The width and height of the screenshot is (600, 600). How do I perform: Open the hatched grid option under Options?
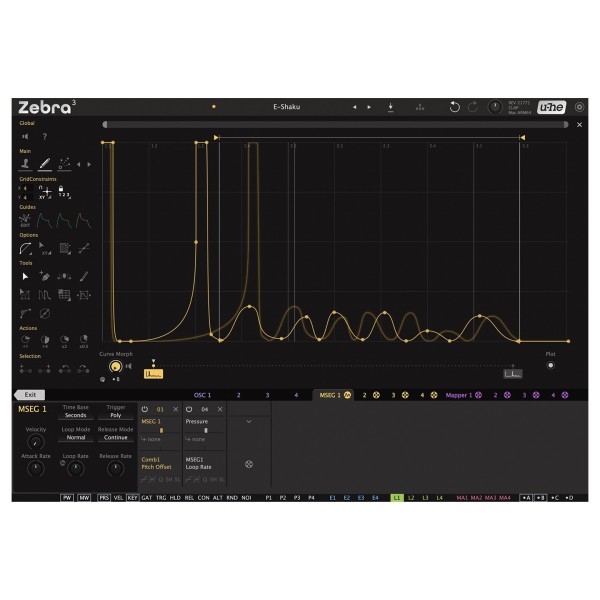tap(64, 249)
